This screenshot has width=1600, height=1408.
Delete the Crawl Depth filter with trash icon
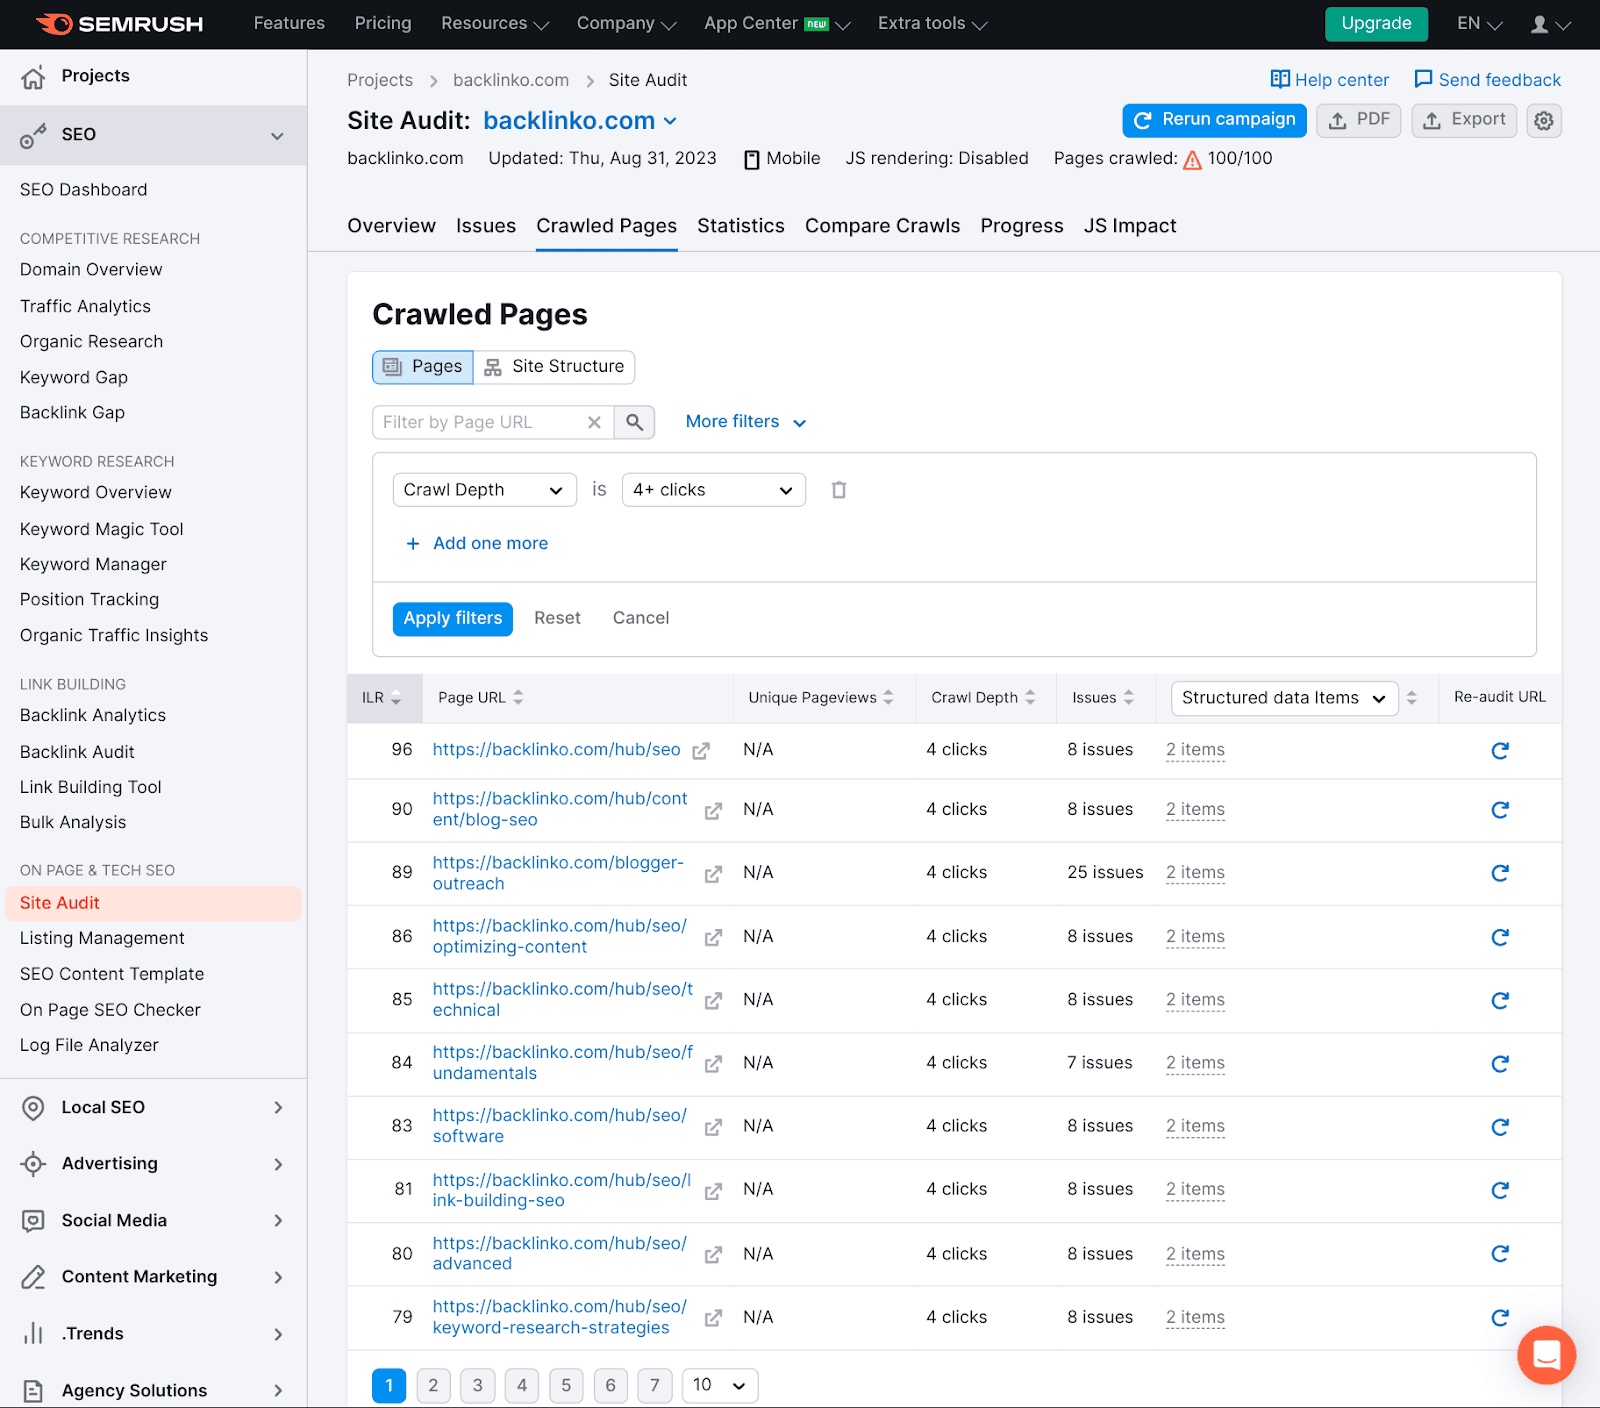tap(839, 490)
